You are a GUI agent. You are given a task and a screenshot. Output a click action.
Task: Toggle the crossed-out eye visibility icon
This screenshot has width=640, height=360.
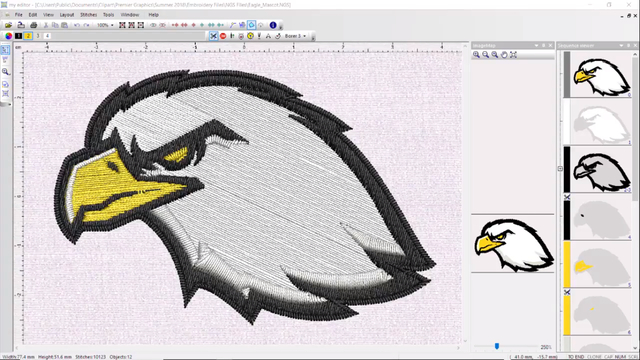pyautogui.click(x=162, y=25)
